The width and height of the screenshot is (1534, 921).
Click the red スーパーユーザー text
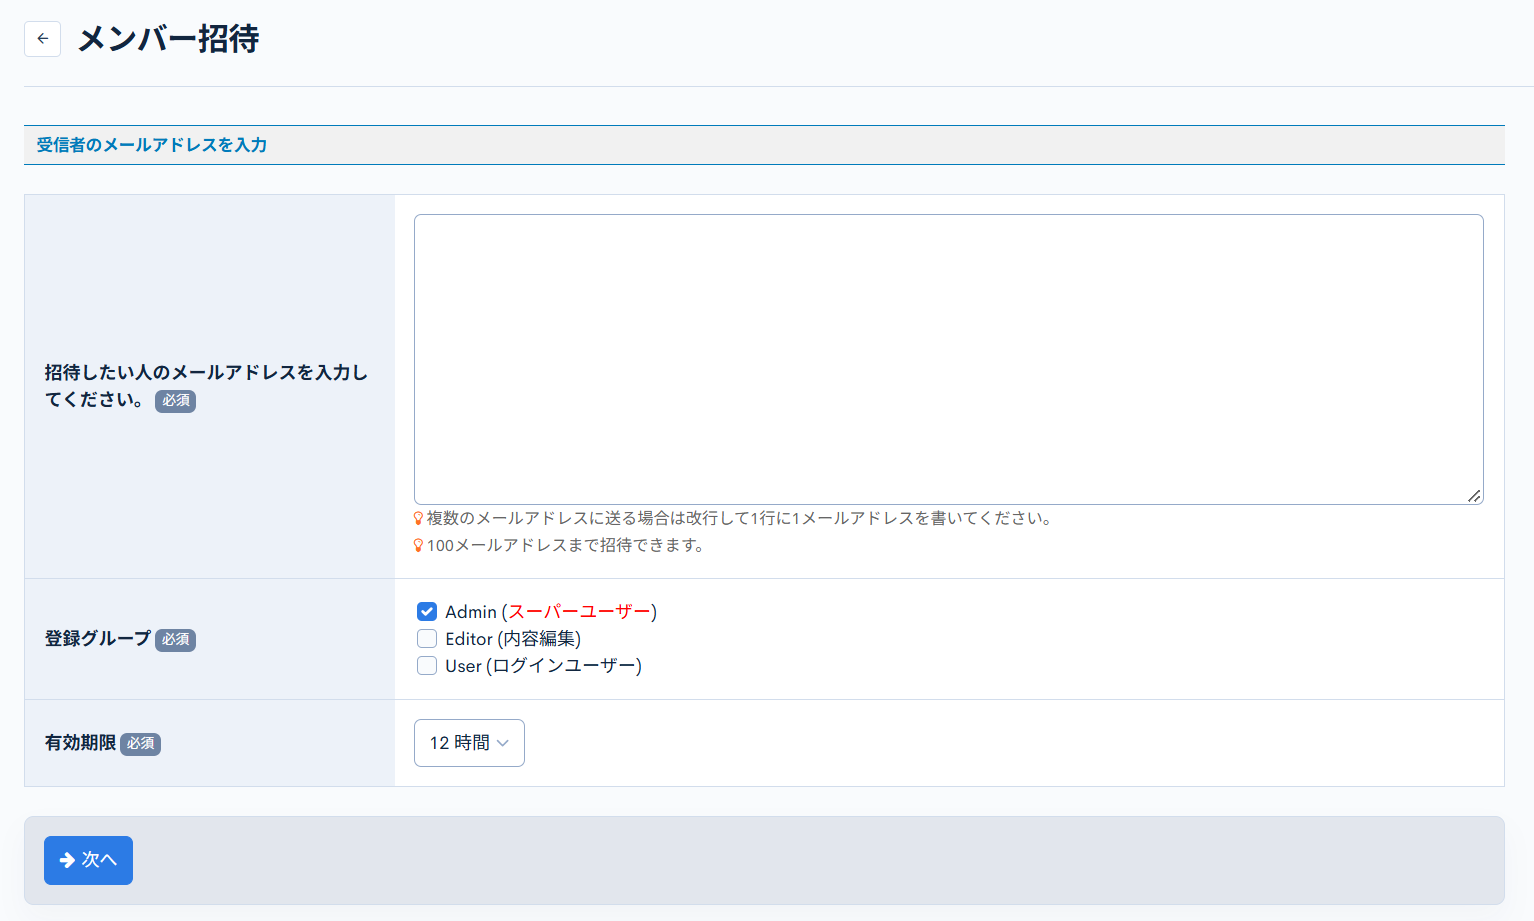(579, 612)
